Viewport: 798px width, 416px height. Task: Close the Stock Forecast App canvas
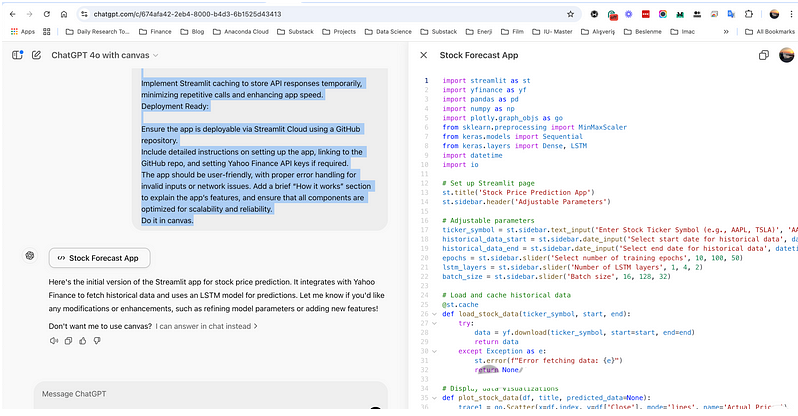click(x=423, y=55)
